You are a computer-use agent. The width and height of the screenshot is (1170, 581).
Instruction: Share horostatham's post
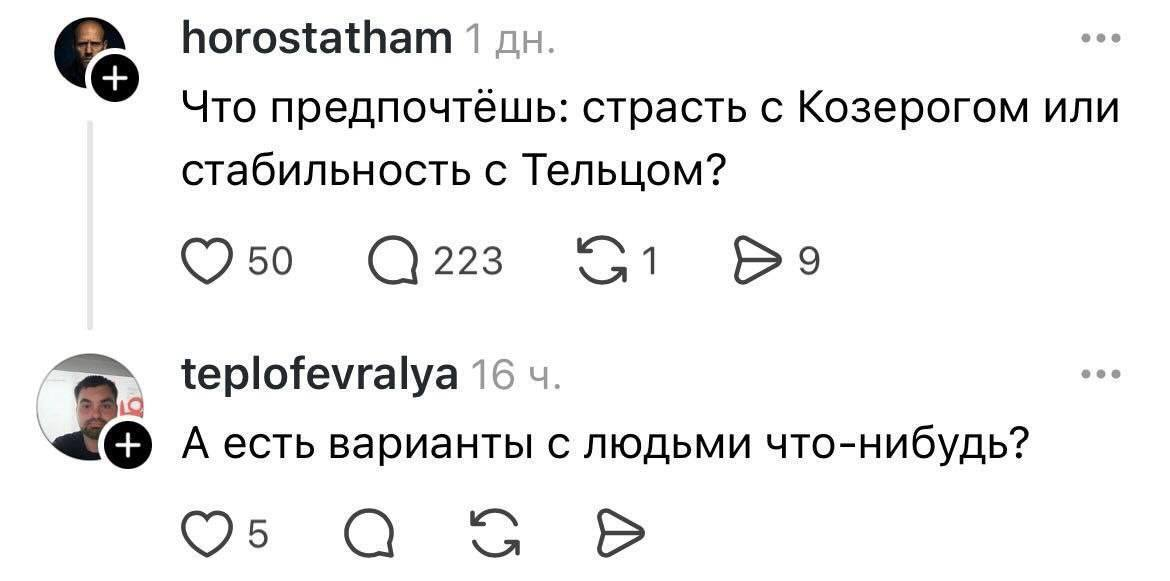pos(760,259)
